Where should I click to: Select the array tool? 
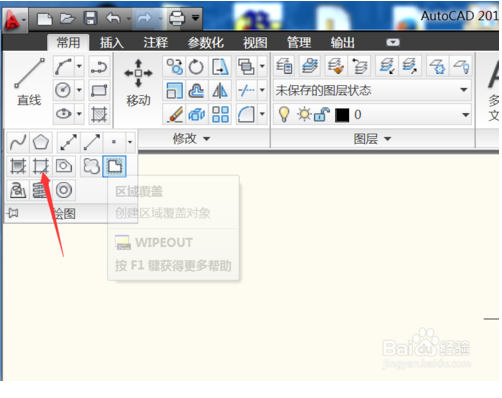click(220, 114)
